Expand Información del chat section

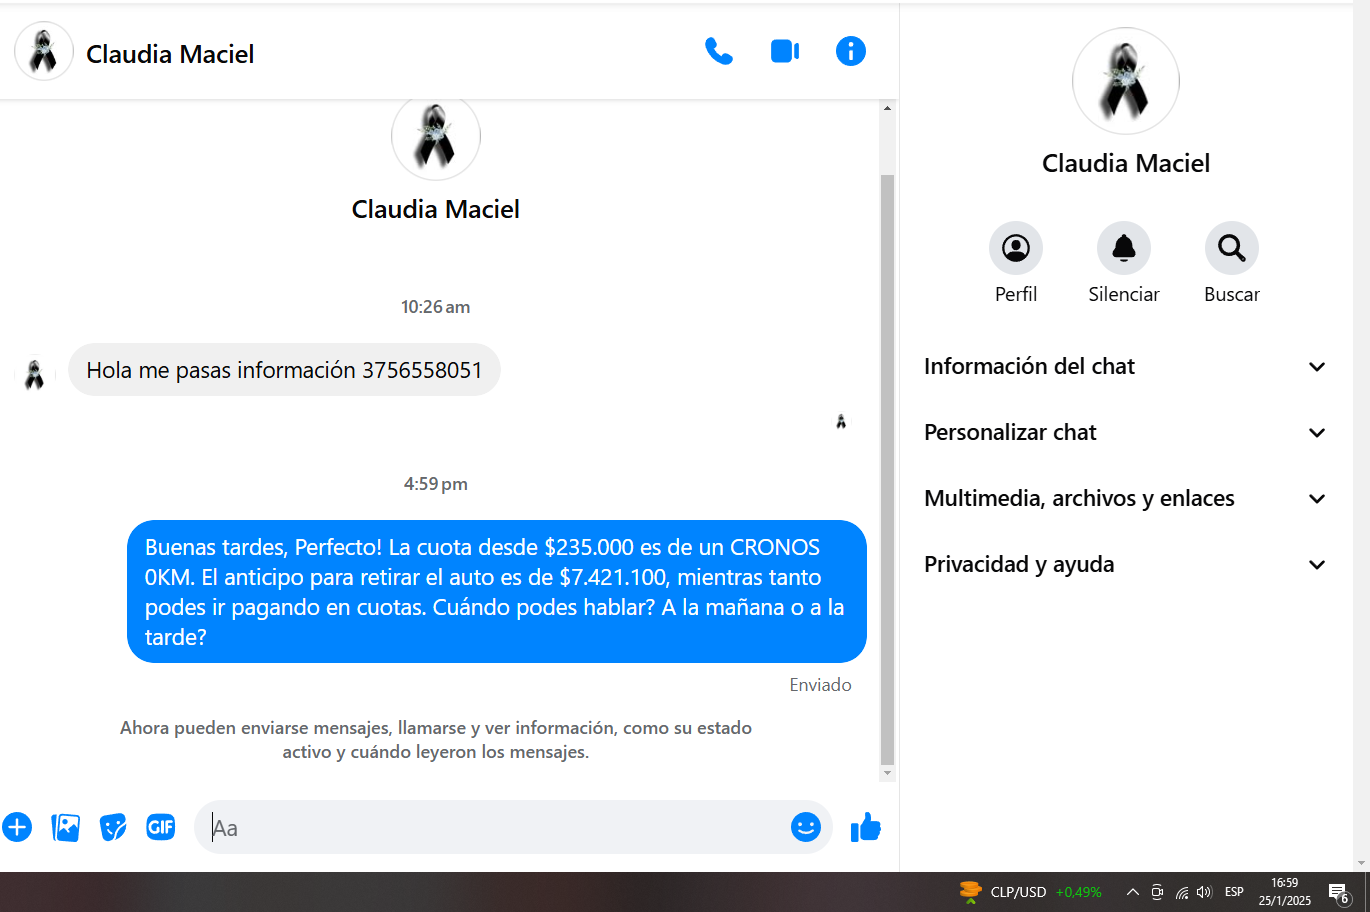click(x=1126, y=367)
